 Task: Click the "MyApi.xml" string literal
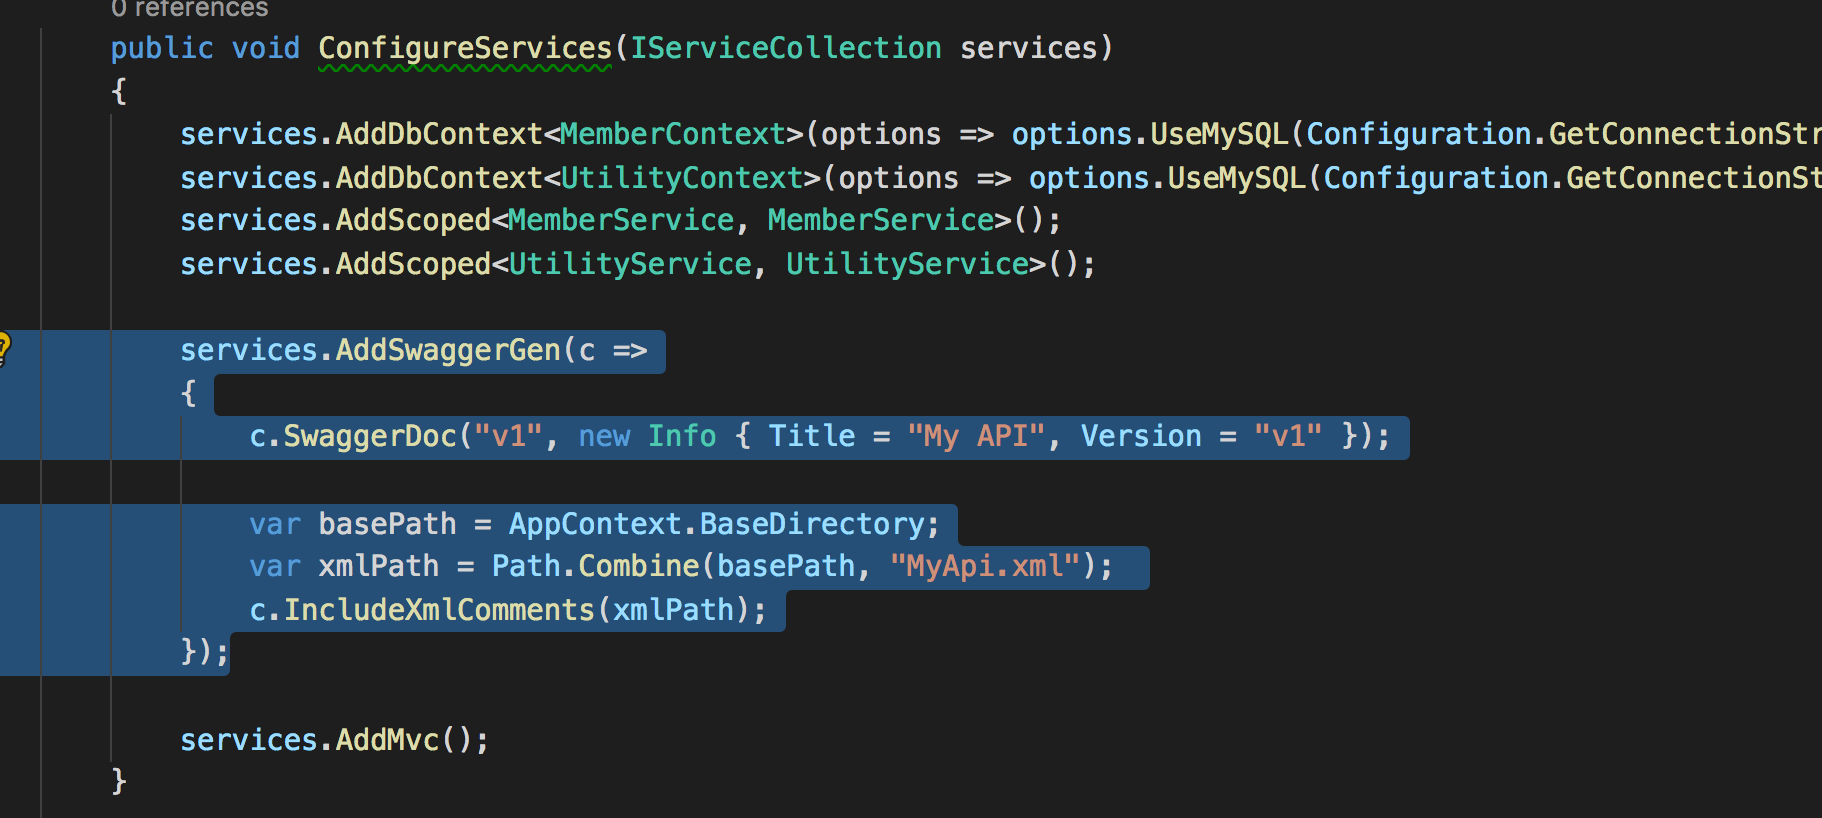(x=985, y=566)
